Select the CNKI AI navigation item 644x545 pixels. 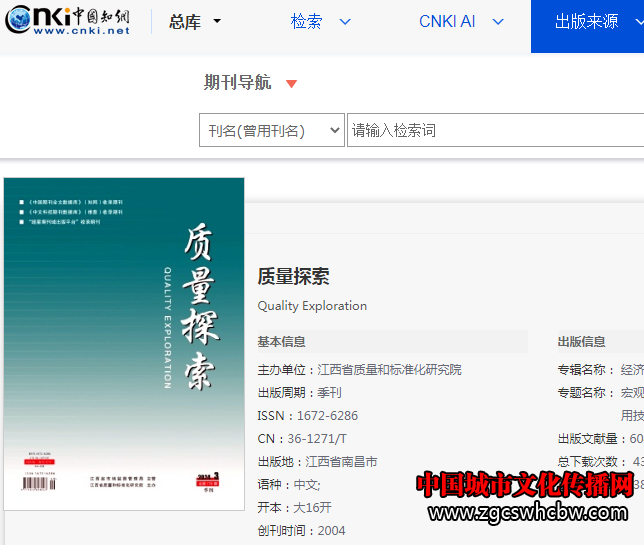pyautogui.click(x=447, y=22)
